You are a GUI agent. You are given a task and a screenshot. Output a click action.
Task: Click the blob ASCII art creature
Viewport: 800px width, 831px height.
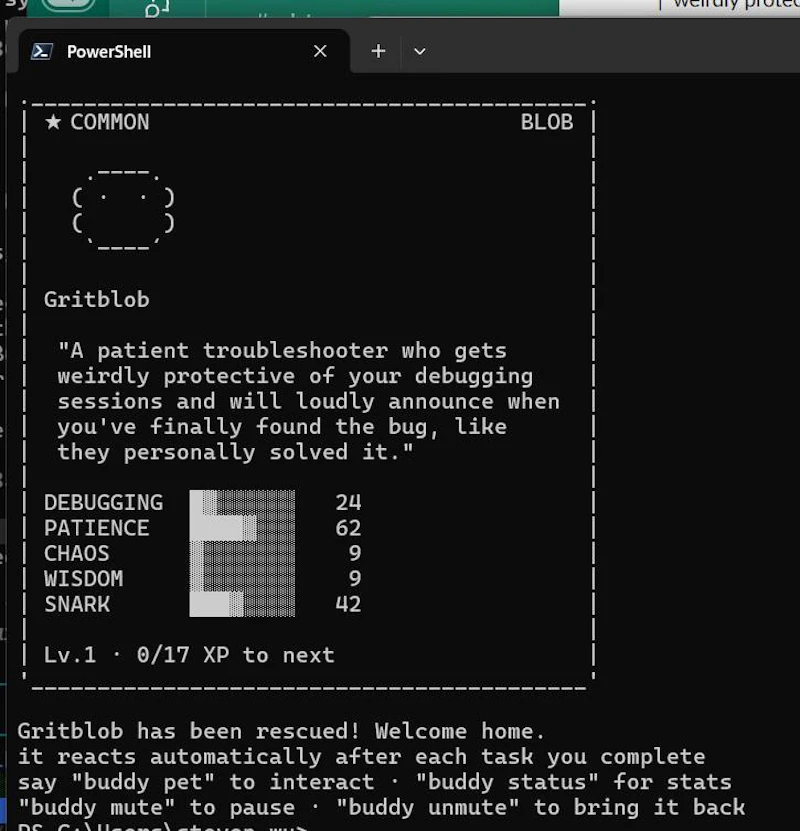123,210
